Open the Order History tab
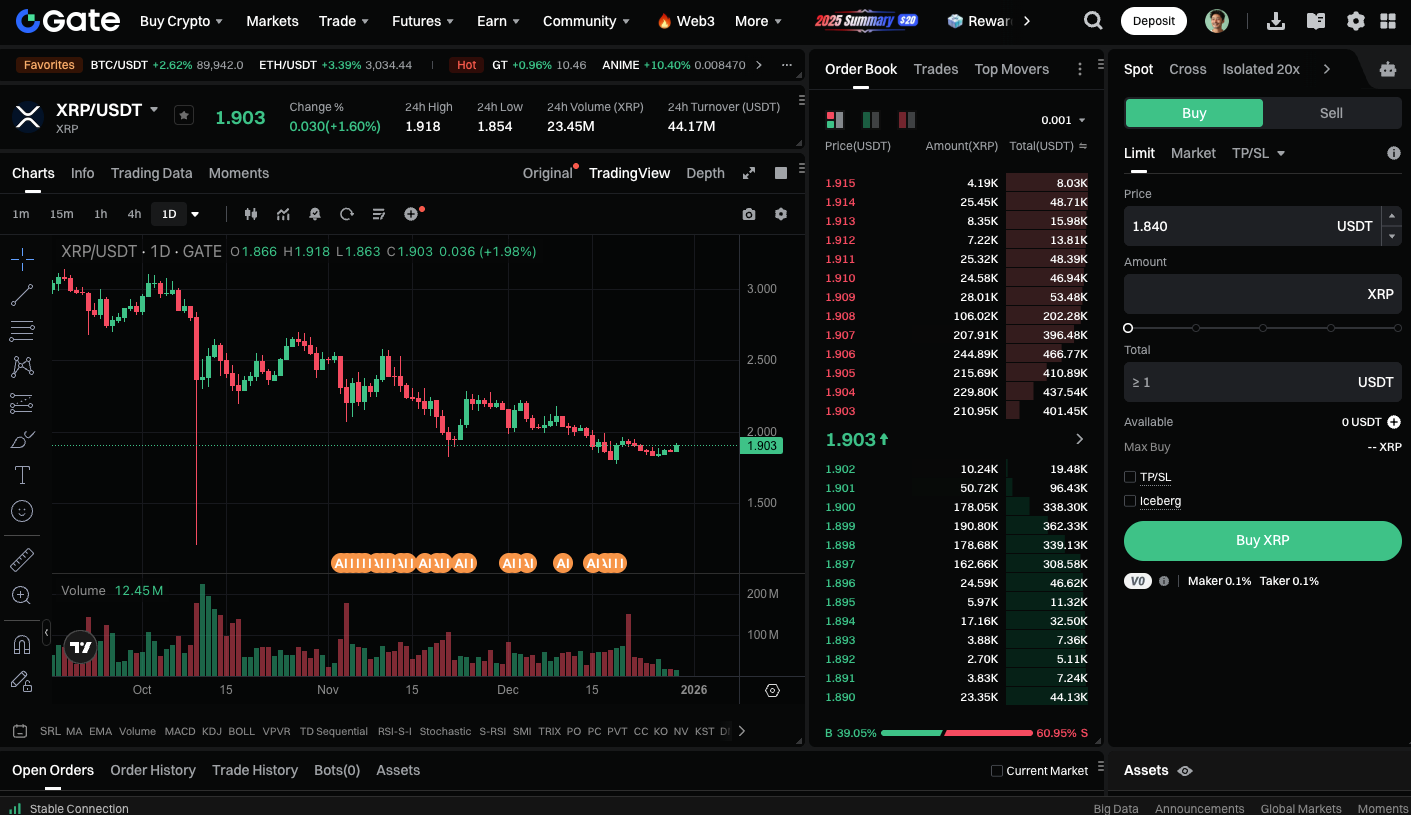This screenshot has width=1411, height=815. coord(153,770)
